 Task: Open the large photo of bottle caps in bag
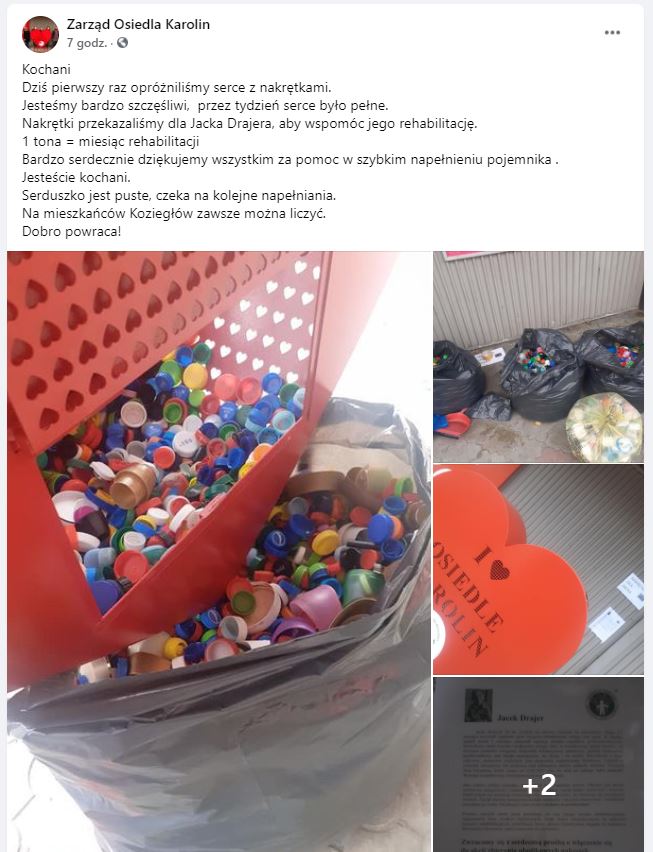tap(219, 551)
